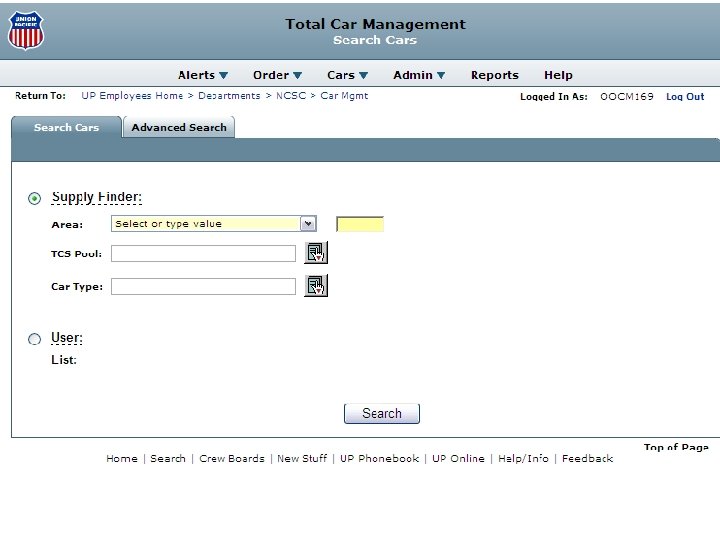
Task: Go to UP Employees Home breadcrumb
Action: click(x=132, y=96)
